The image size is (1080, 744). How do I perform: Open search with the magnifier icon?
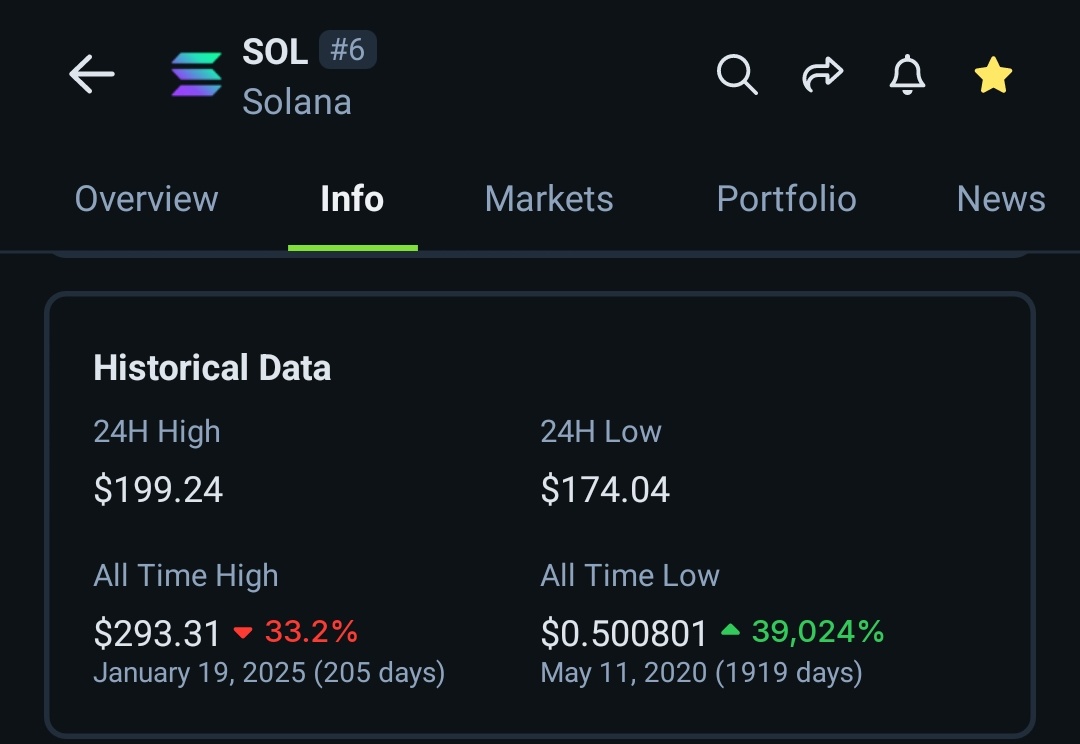point(737,74)
